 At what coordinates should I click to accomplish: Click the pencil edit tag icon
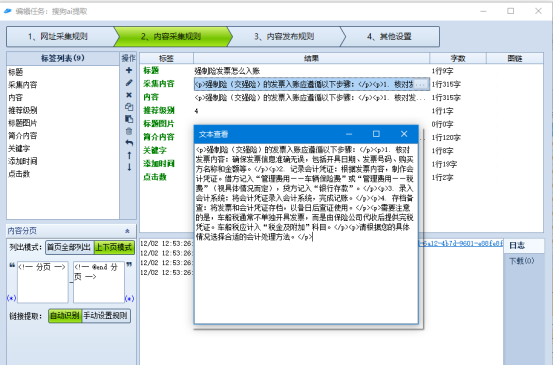click(129, 83)
